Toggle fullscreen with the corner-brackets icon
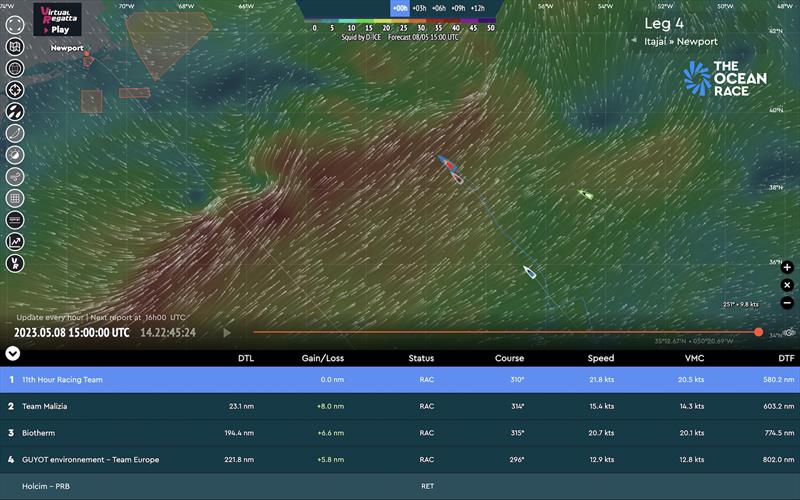This screenshot has height=500, width=800. 15,24
